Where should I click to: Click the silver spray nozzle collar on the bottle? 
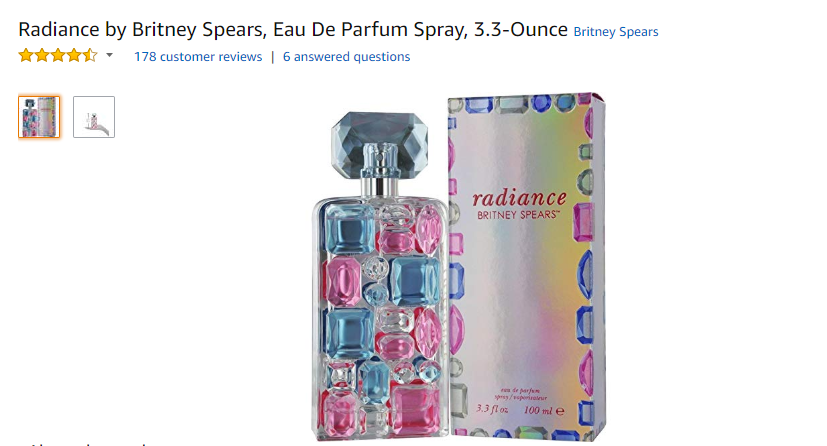point(380,186)
